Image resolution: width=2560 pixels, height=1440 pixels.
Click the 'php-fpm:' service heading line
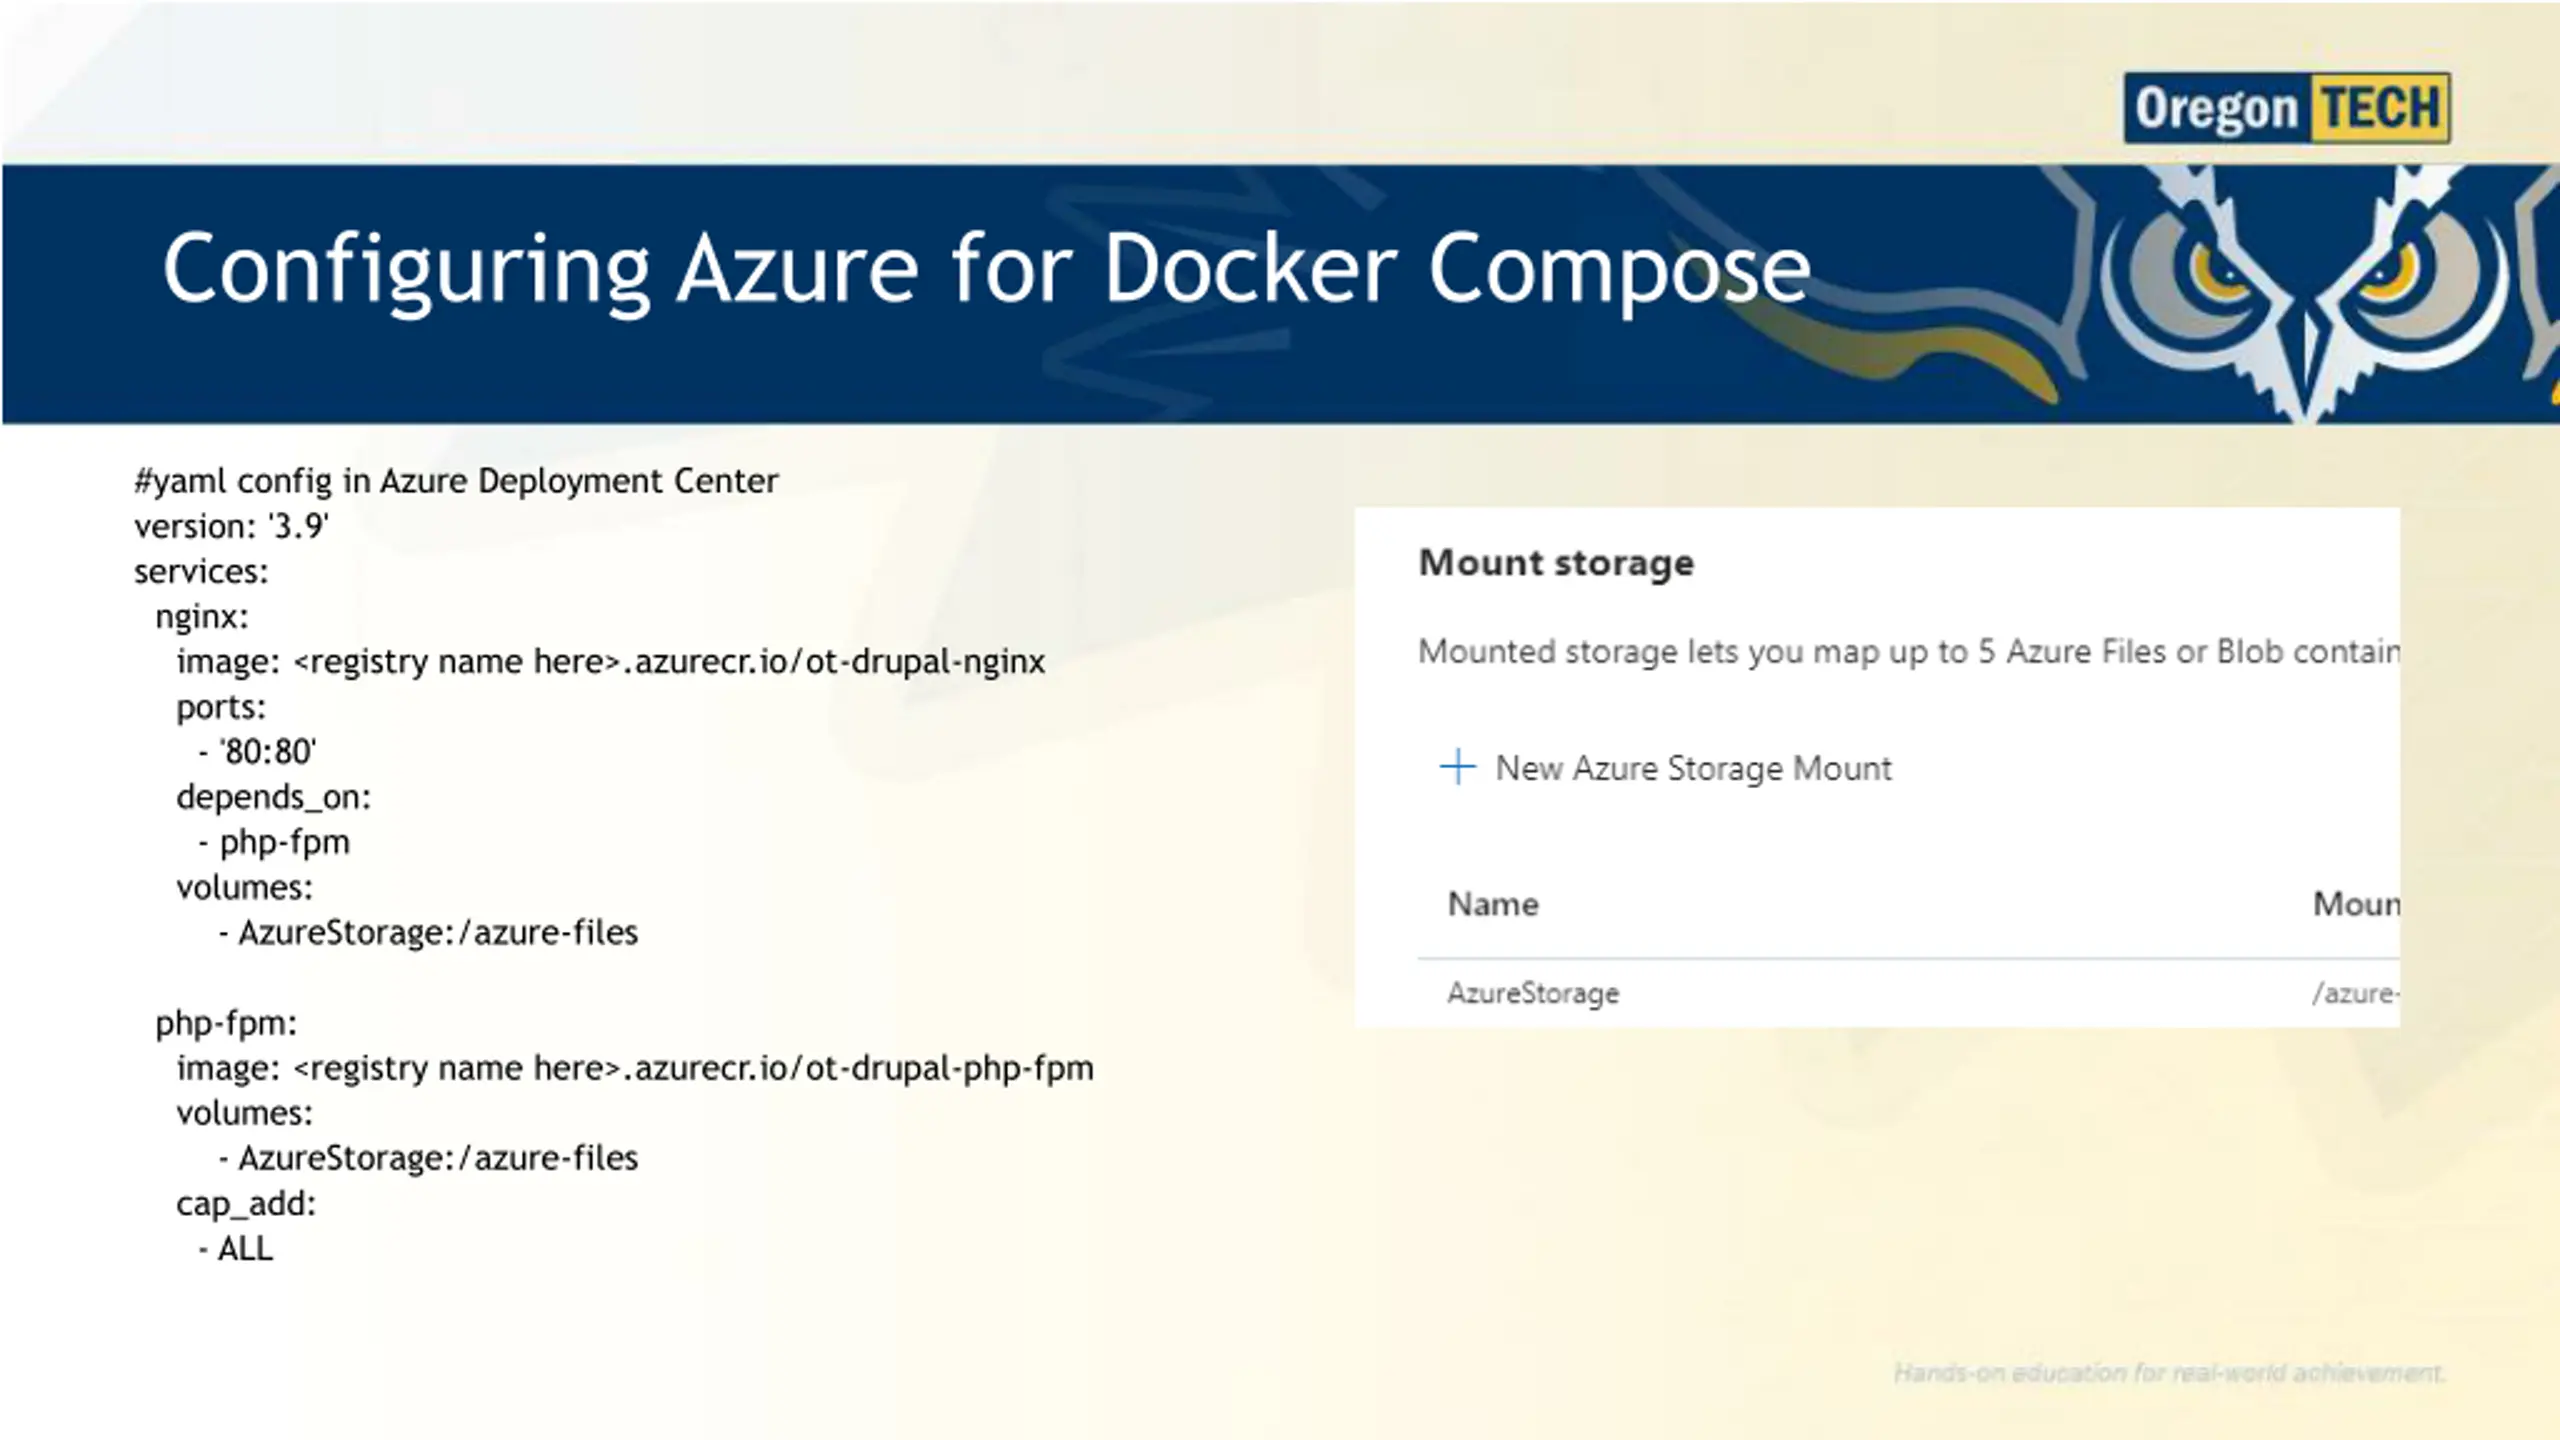226,1024
